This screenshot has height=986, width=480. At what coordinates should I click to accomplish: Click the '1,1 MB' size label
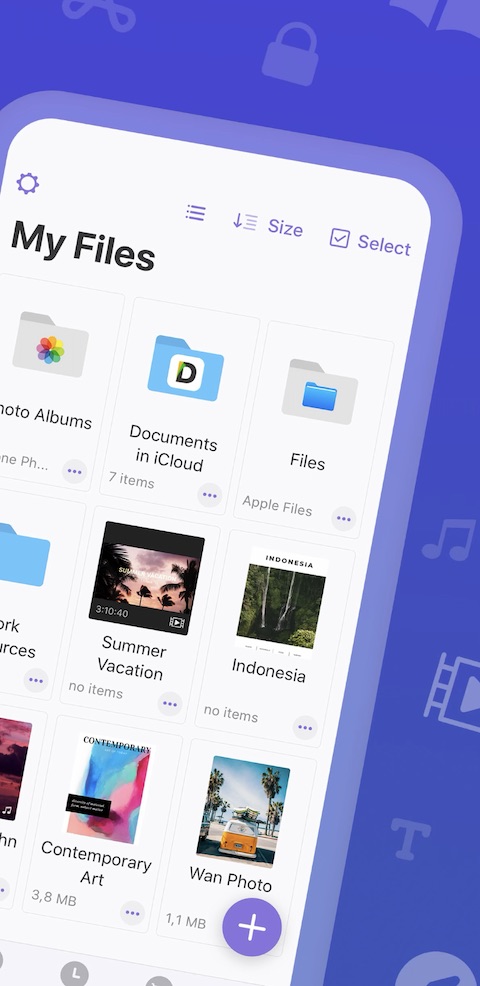[x=186, y=921]
